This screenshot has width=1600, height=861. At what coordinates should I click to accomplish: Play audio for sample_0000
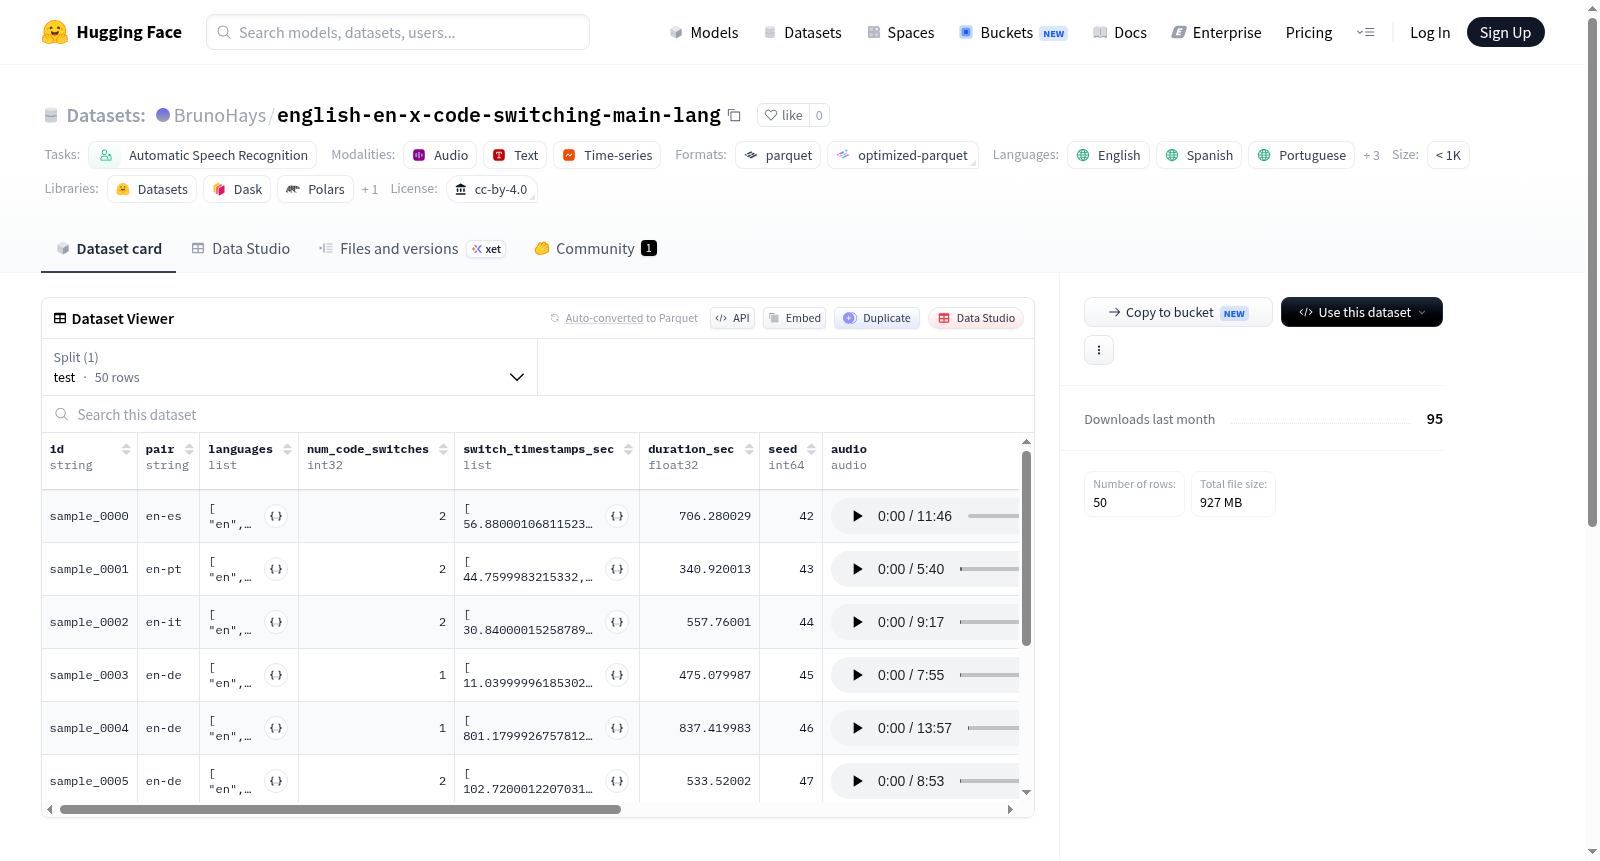pos(857,516)
